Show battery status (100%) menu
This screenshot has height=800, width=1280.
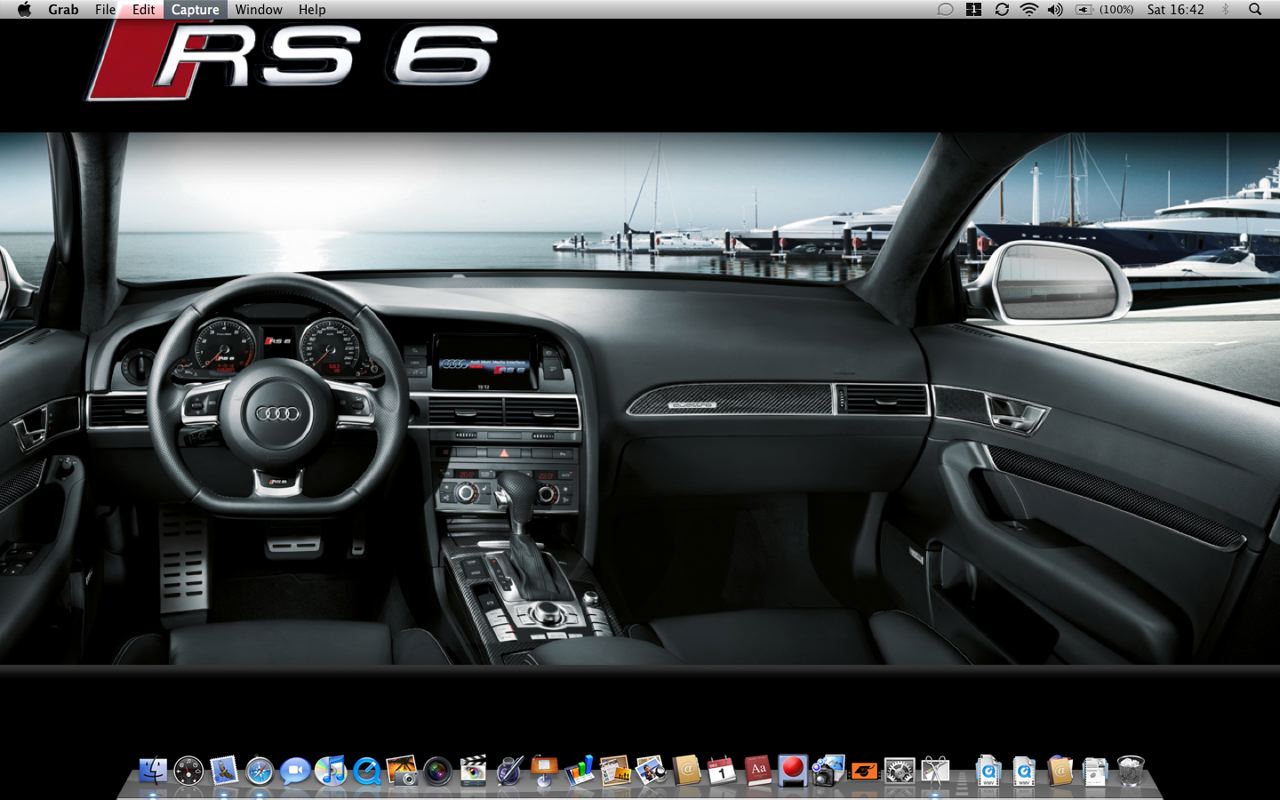1105,9
